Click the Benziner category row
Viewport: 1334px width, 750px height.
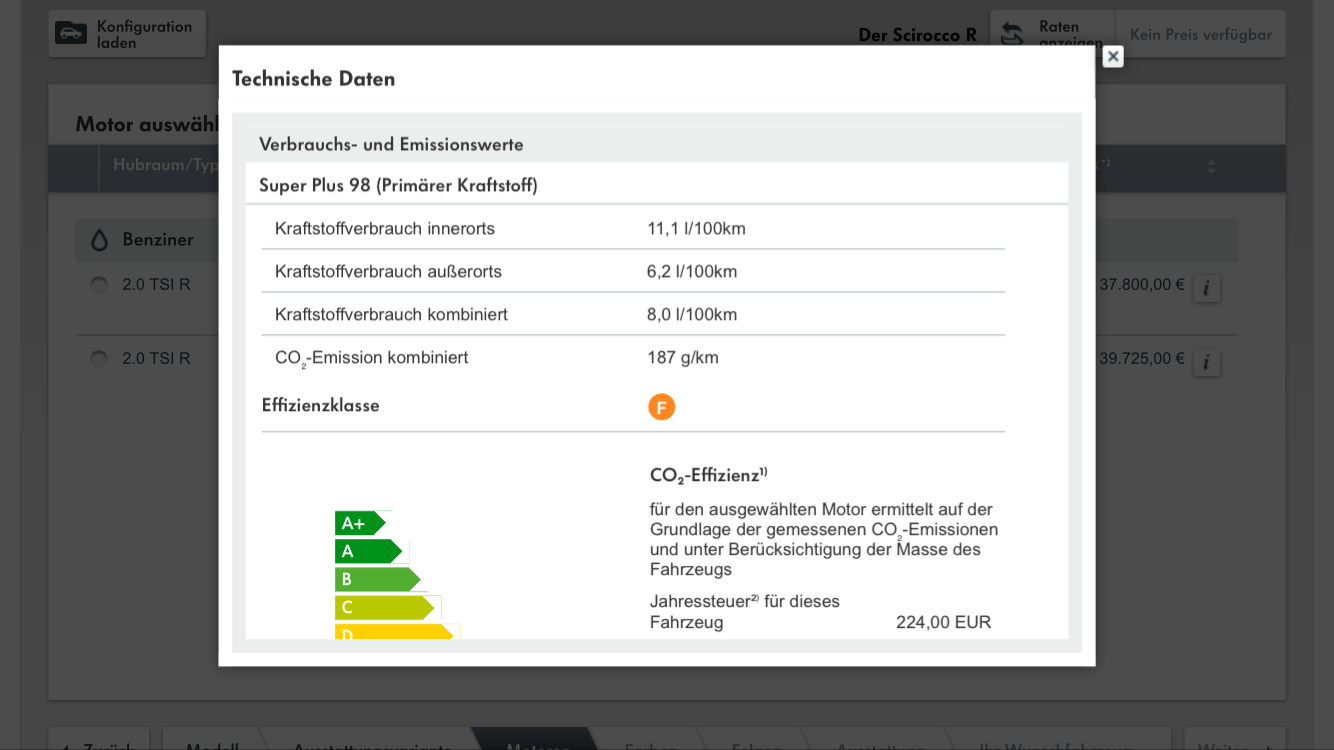pyautogui.click(x=657, y=240)
